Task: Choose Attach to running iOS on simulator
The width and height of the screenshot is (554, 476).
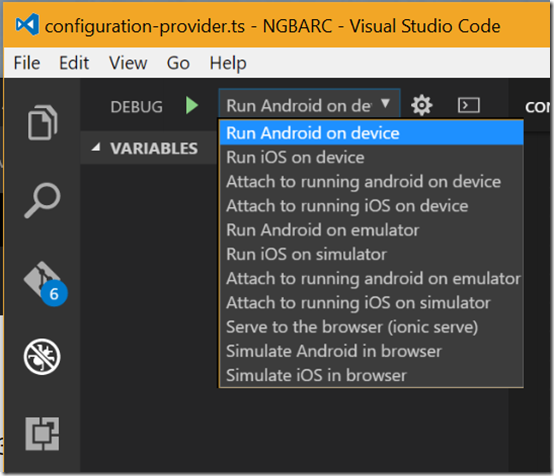Action: [371, 302]
